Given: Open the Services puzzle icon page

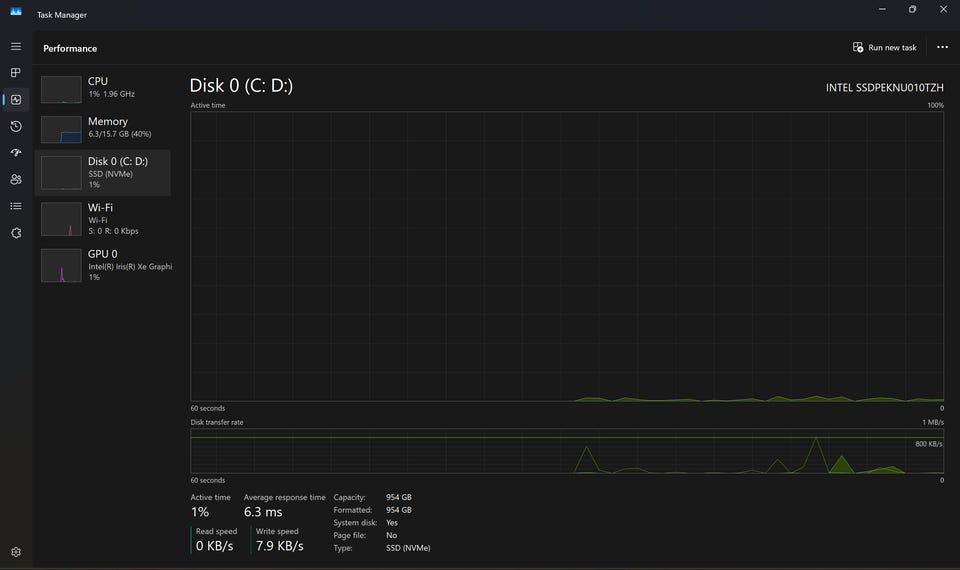Looking at the screenshot, I should [x=16, y=233].
